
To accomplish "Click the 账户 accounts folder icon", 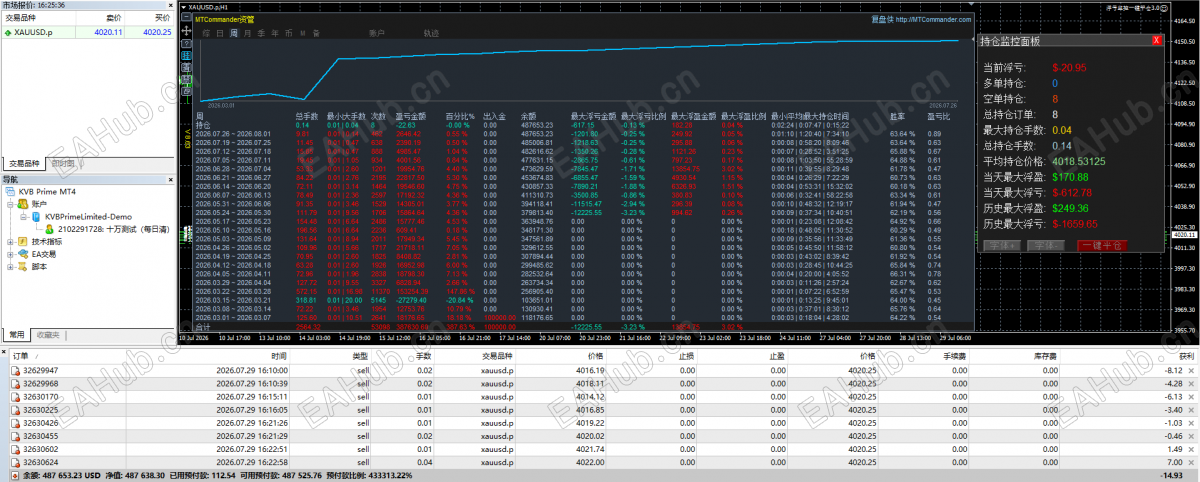I will point(21,203).
